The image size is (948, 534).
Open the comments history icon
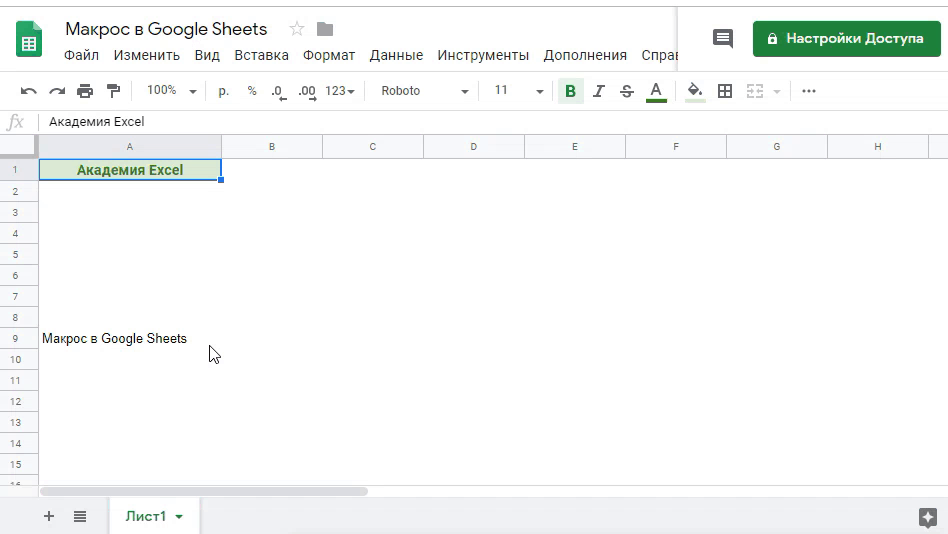click(x=722, y=38)
